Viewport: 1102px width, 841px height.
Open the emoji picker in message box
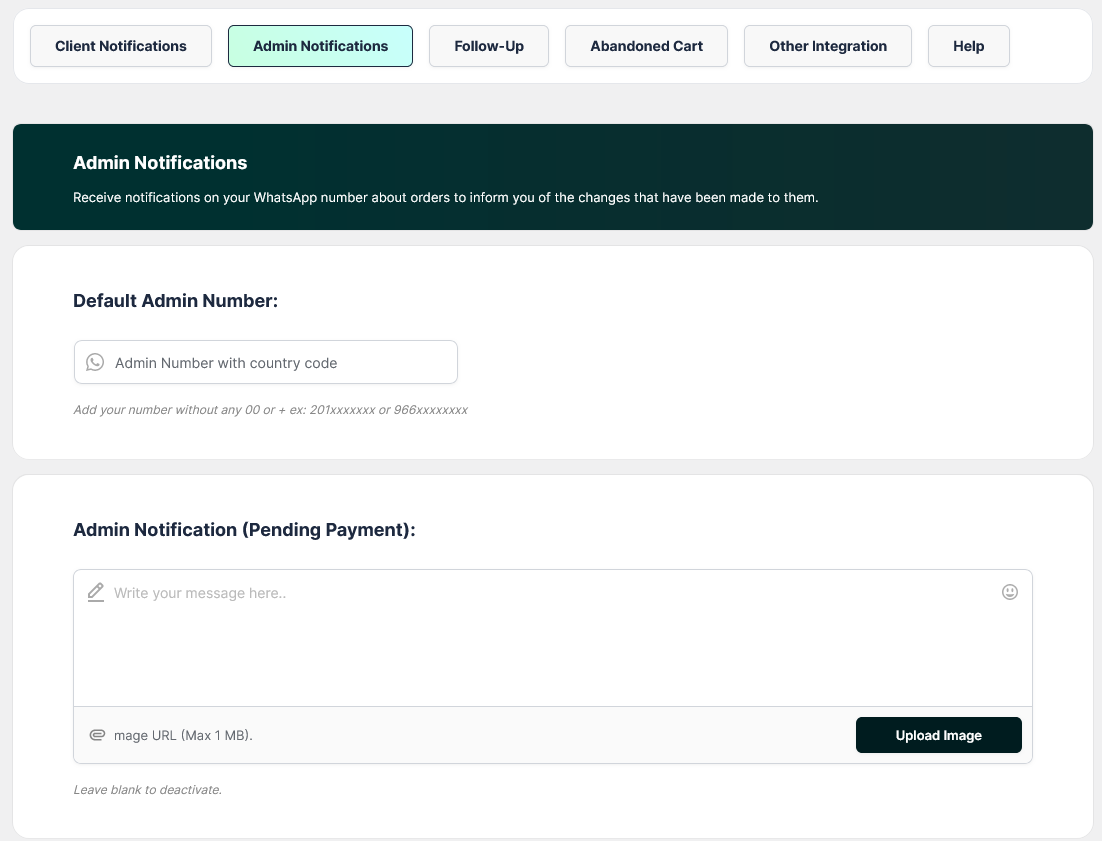point(1009,592)
